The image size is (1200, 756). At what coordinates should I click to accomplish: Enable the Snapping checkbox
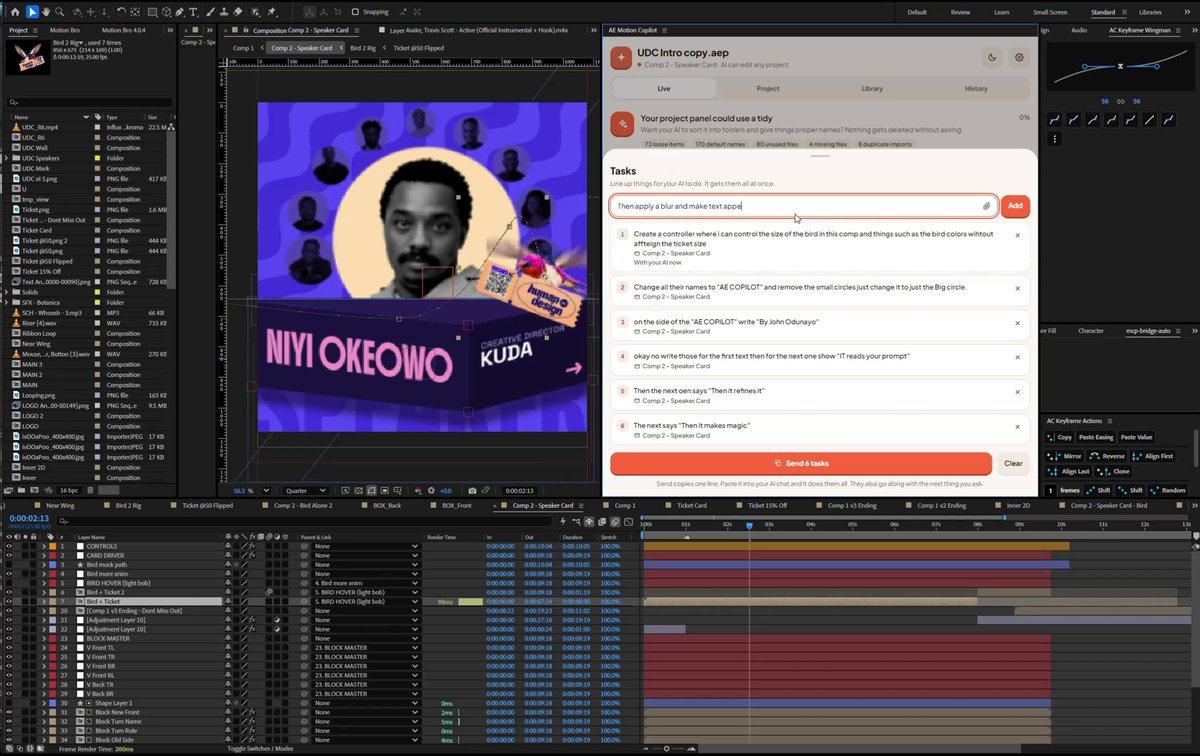(356, 12)
